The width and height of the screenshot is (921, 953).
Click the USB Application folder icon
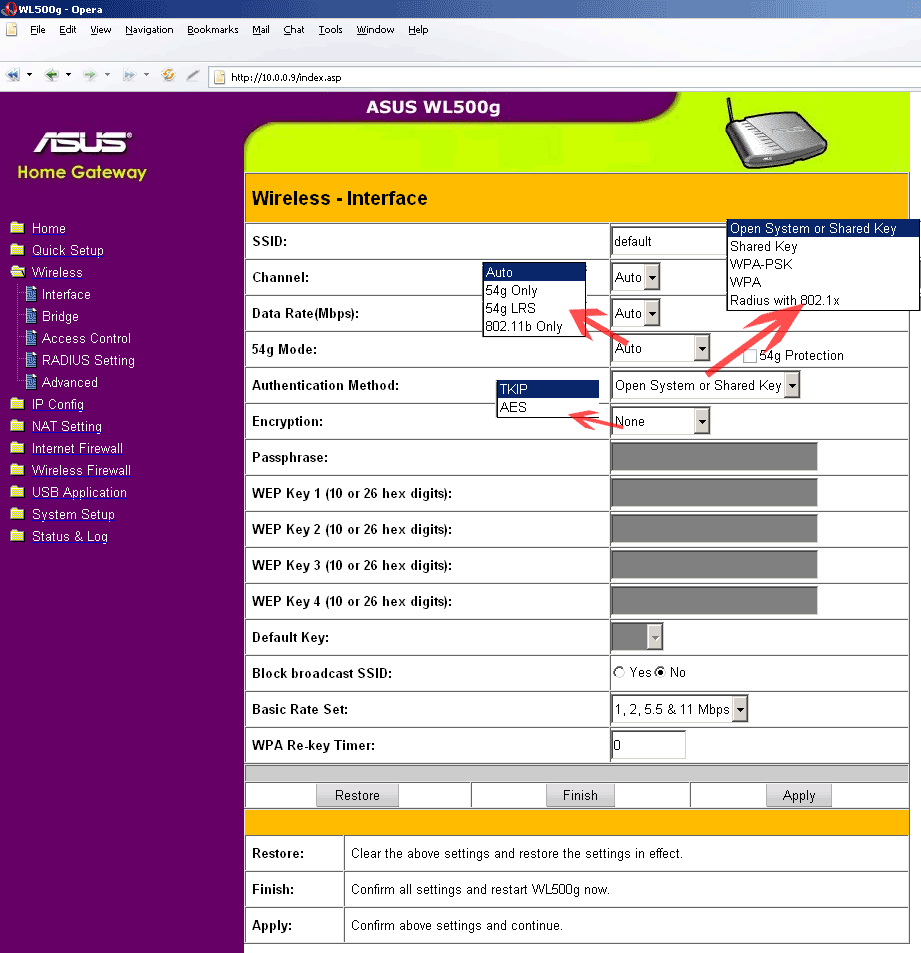[18, 492]
